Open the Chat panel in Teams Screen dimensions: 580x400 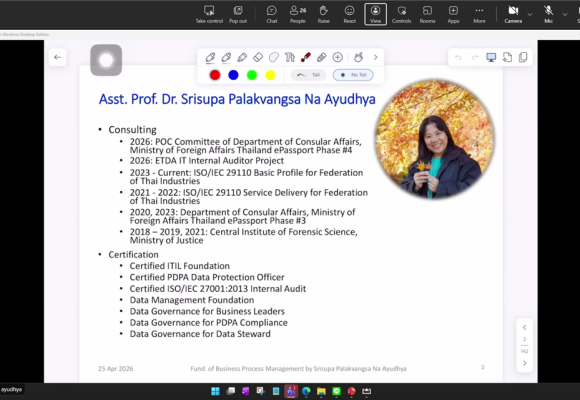coord(272,14)
